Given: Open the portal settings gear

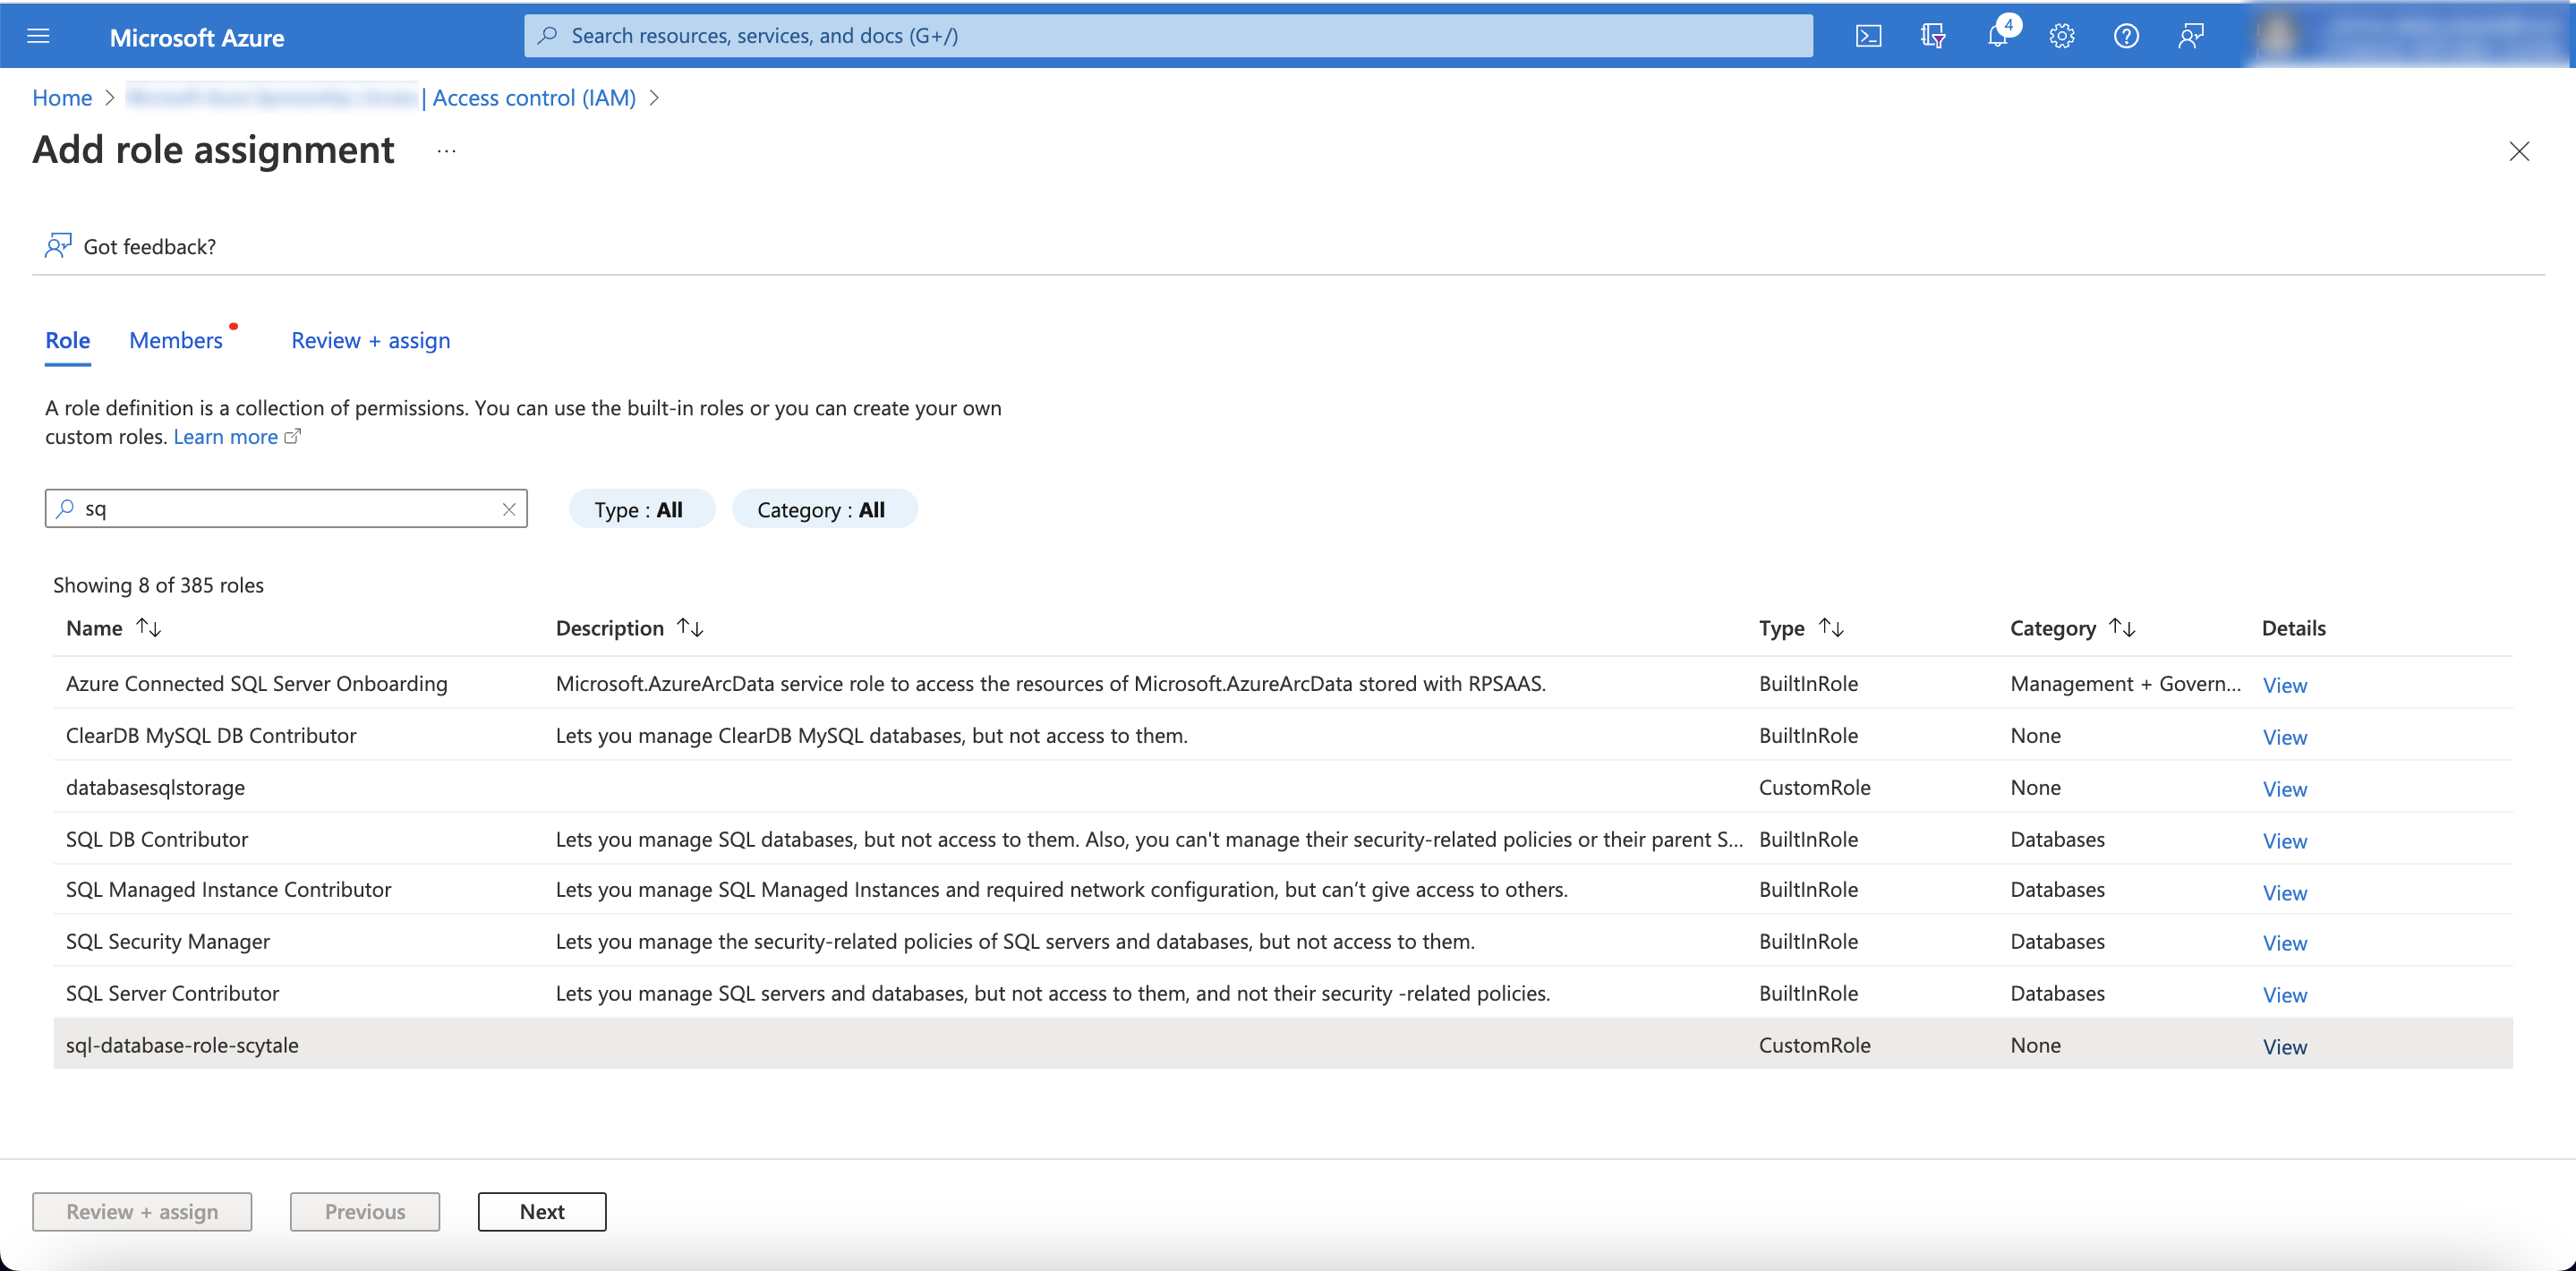Looking at the screenshot, I should pos(2061,37).
